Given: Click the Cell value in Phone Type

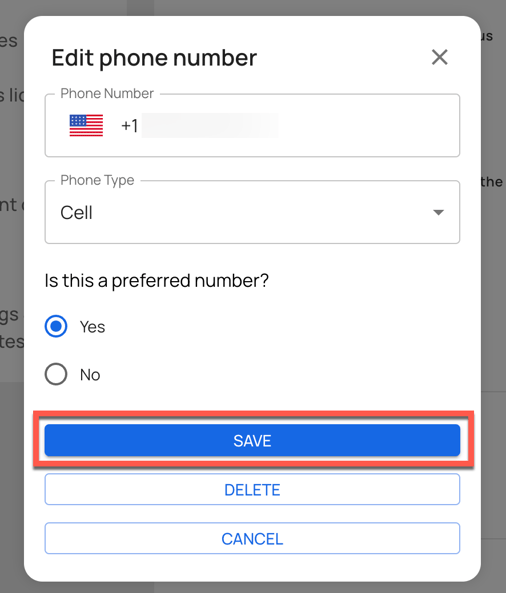Looking at the screenshot, I should (76, 213).
